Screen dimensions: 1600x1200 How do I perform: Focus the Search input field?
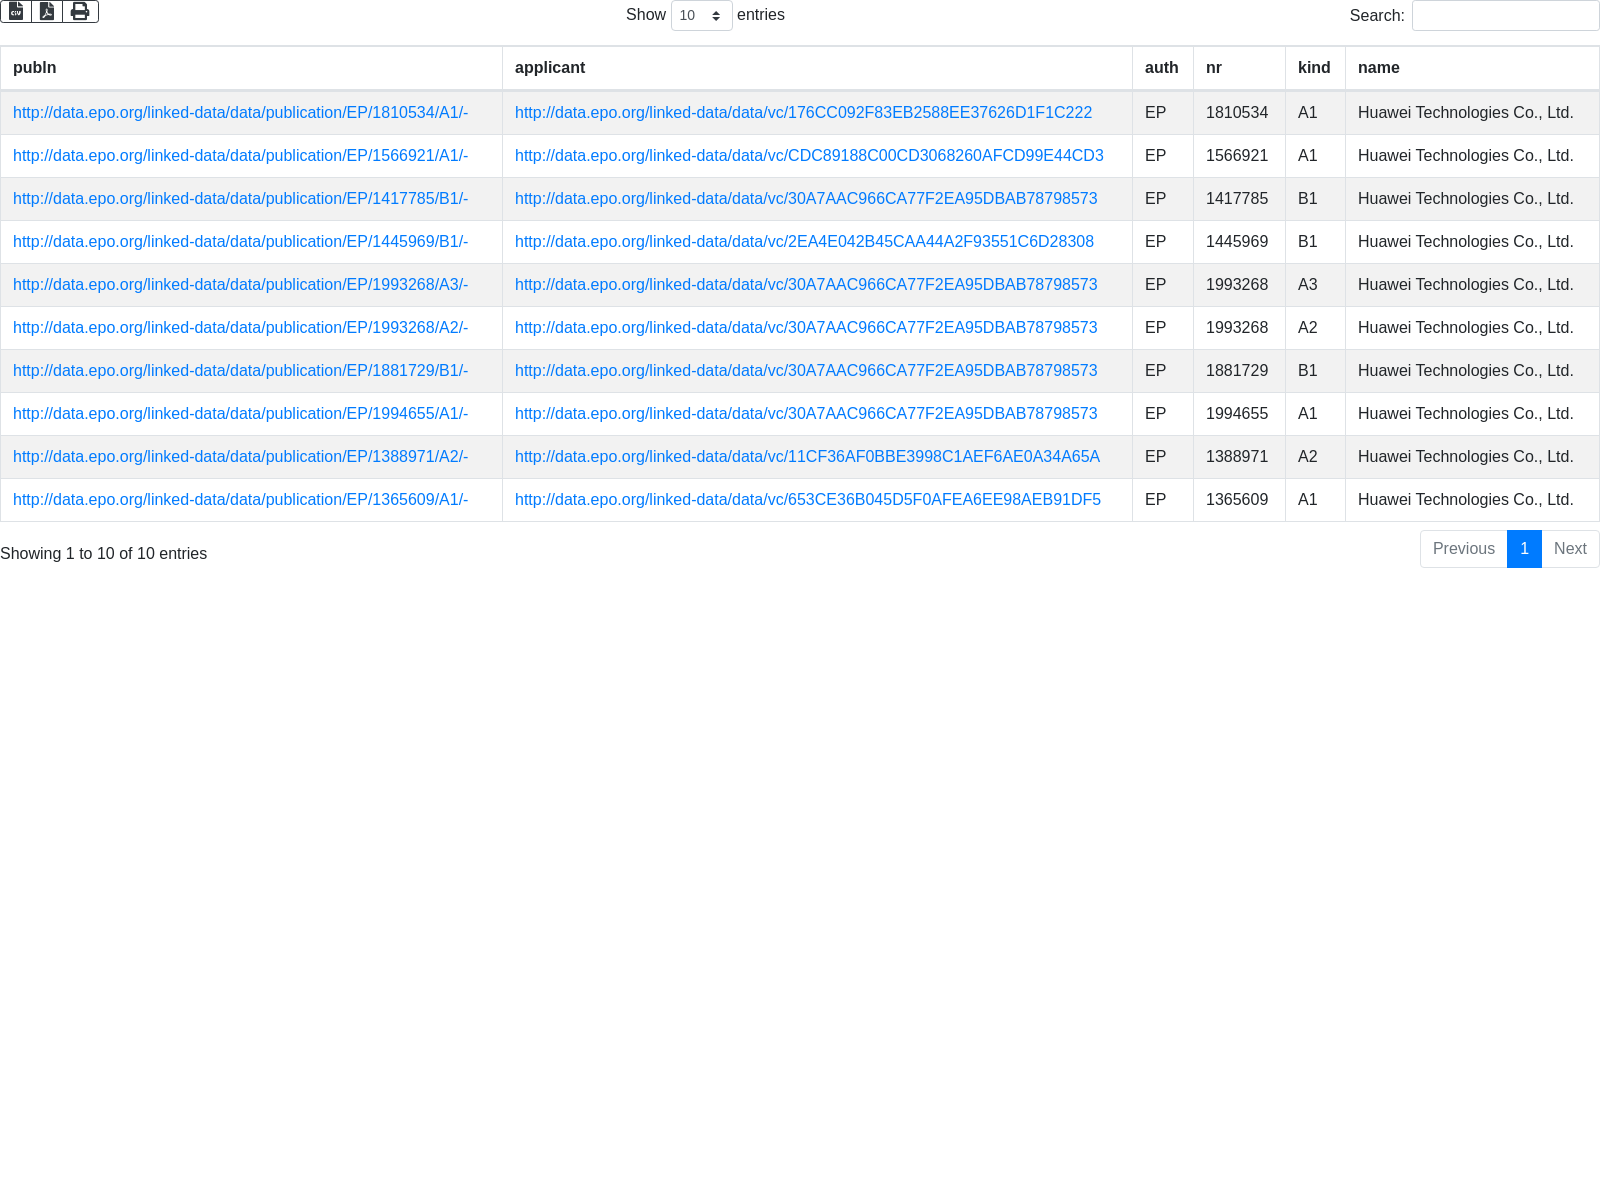tap(1505, 15)
